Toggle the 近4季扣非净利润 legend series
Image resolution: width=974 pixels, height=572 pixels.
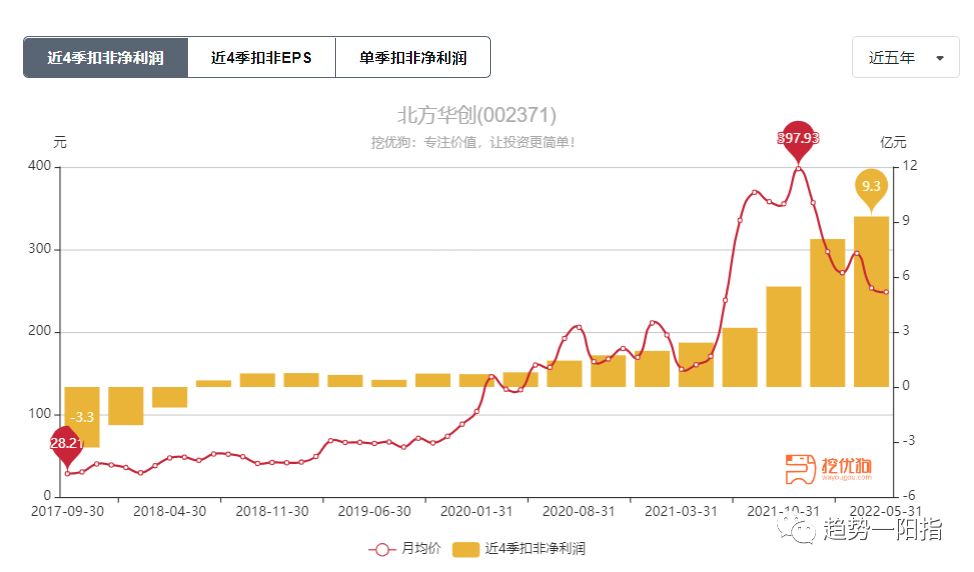(x=519, y=549)
